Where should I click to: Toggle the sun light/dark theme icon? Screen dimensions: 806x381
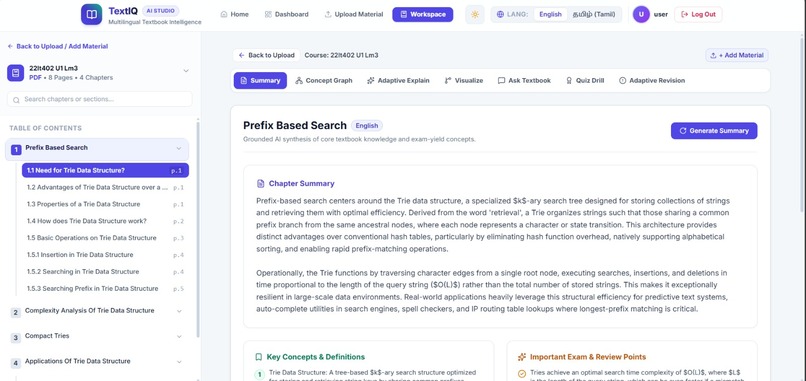click(x=474, y=14)
